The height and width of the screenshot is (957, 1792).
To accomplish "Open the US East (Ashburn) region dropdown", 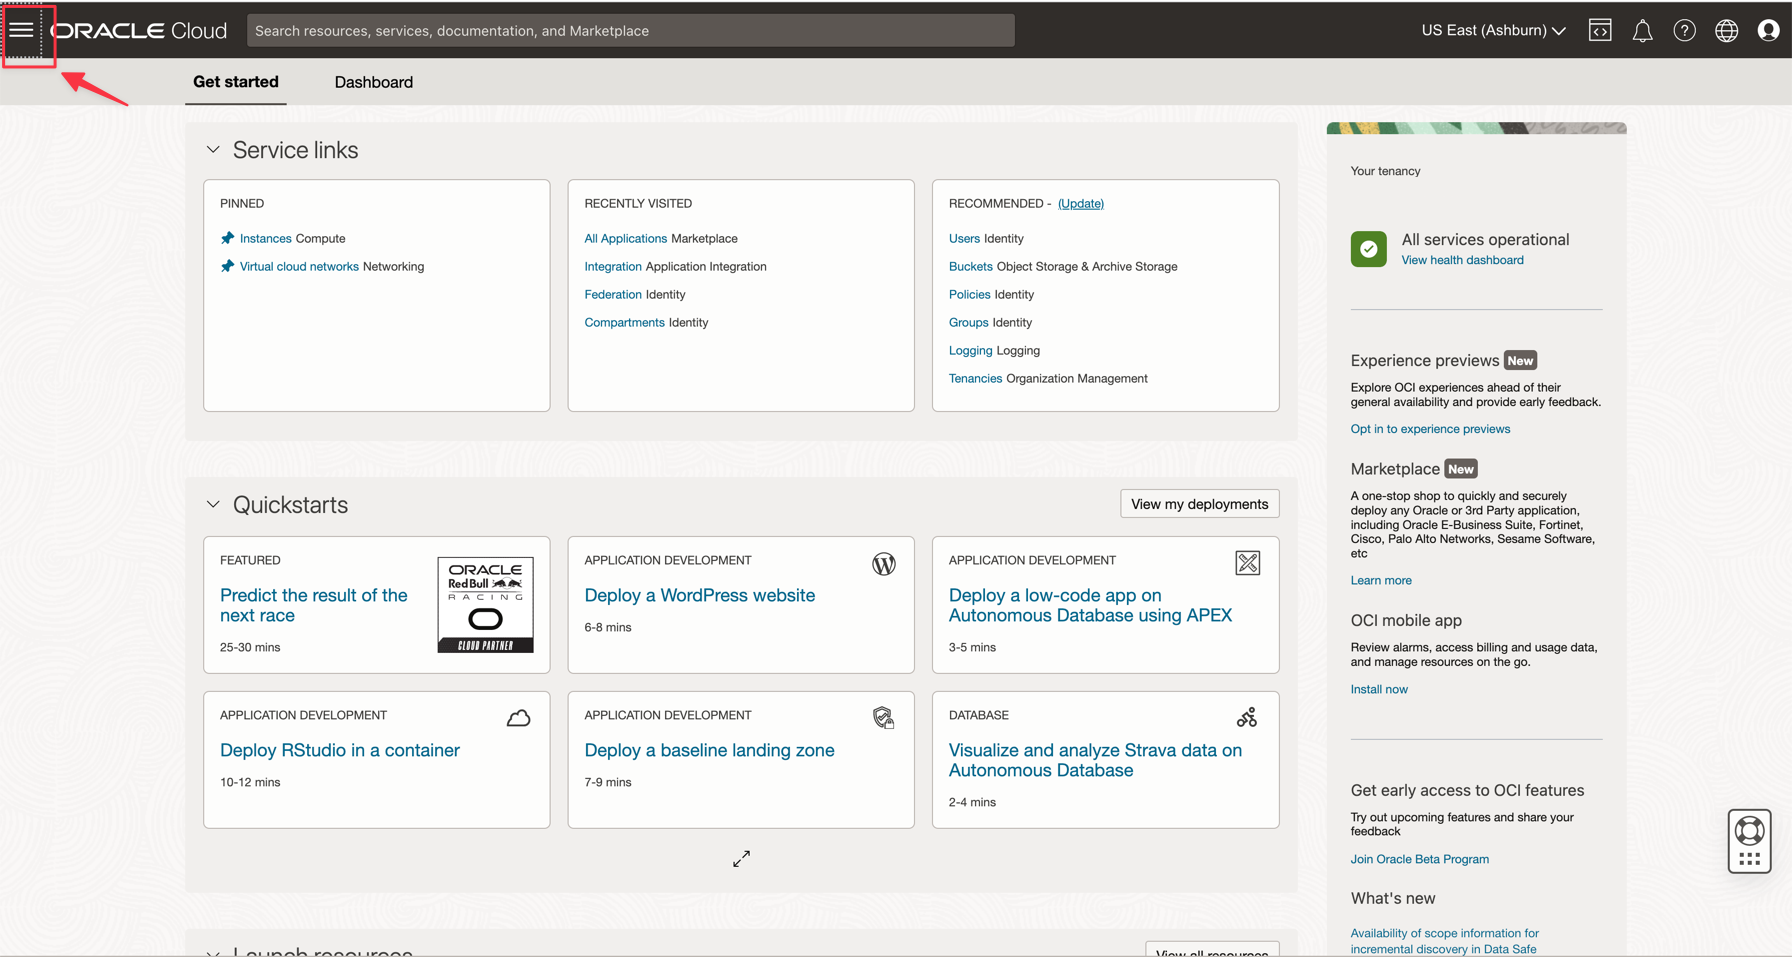I will [1493, 31].
